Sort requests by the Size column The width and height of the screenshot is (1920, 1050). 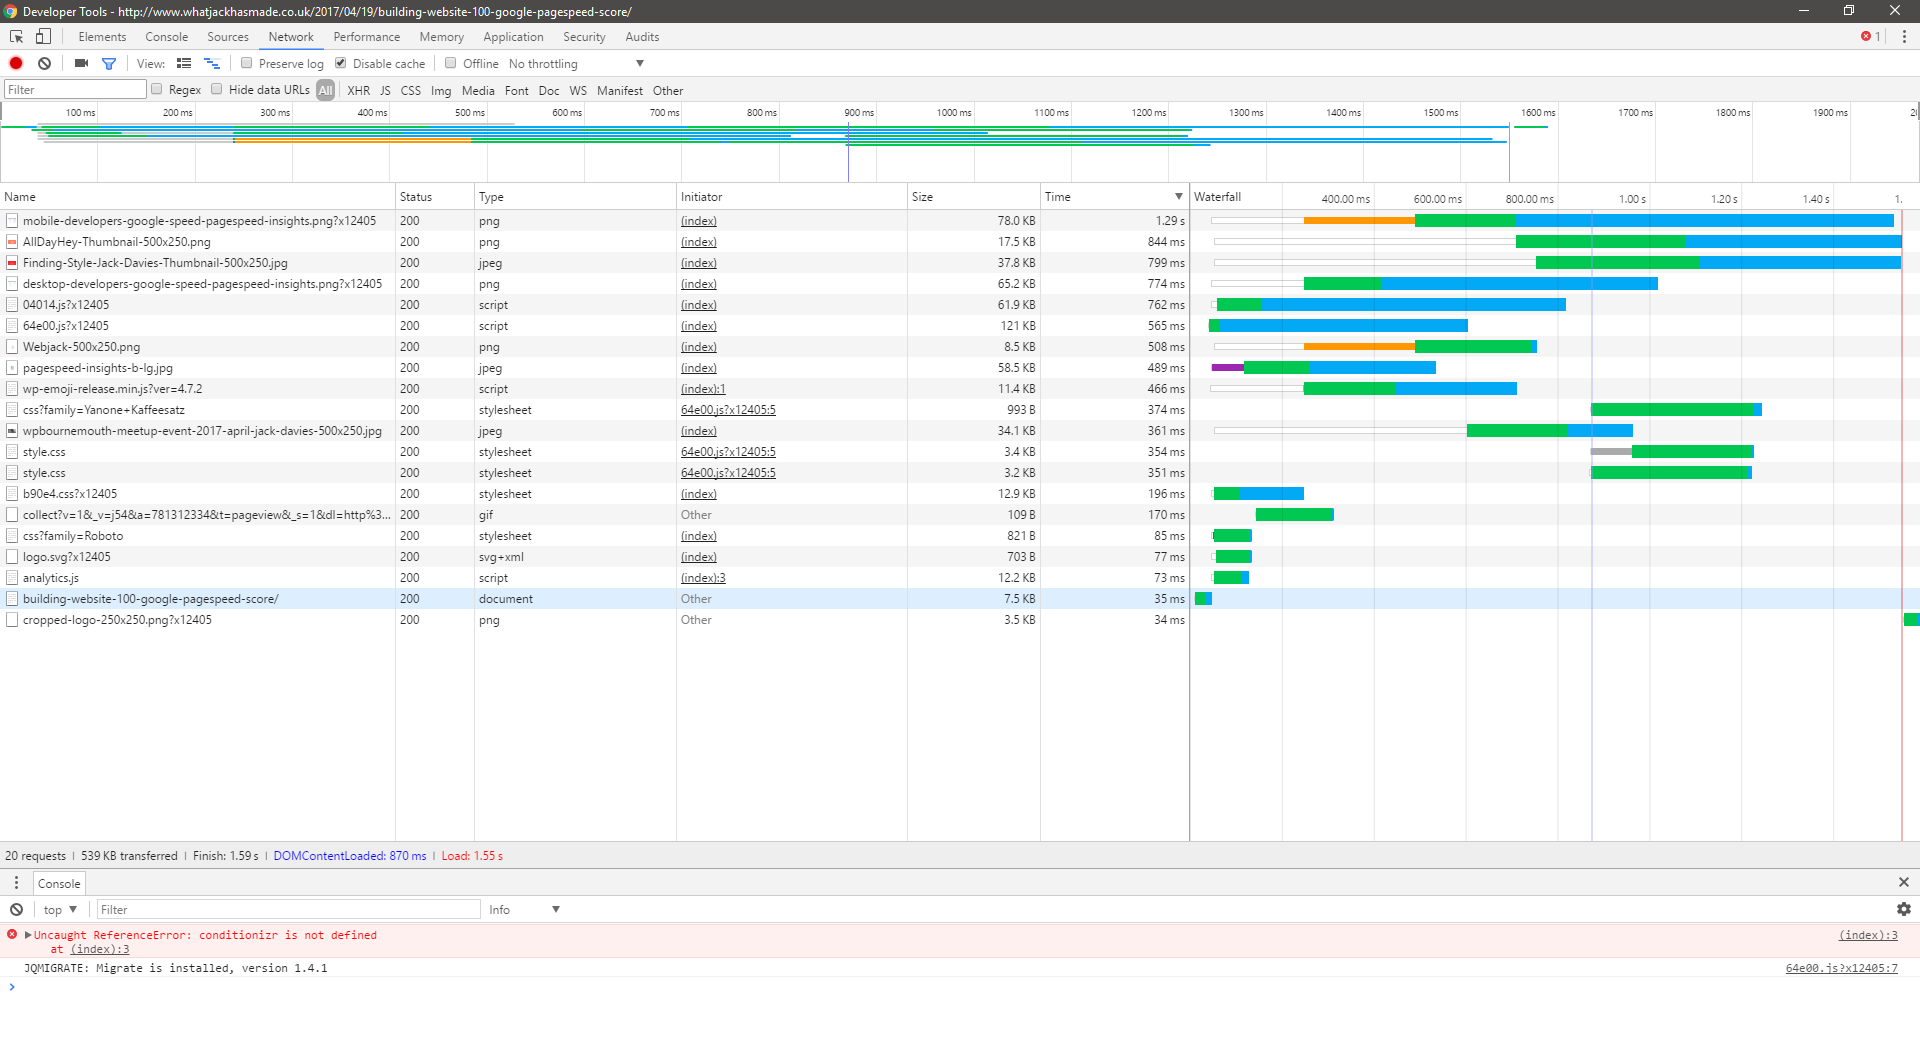coord(973,196)
